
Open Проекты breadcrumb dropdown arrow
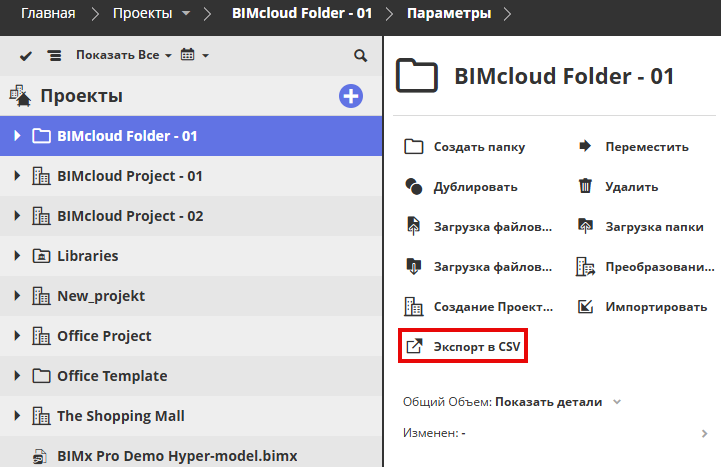click(x=186, y=13)
